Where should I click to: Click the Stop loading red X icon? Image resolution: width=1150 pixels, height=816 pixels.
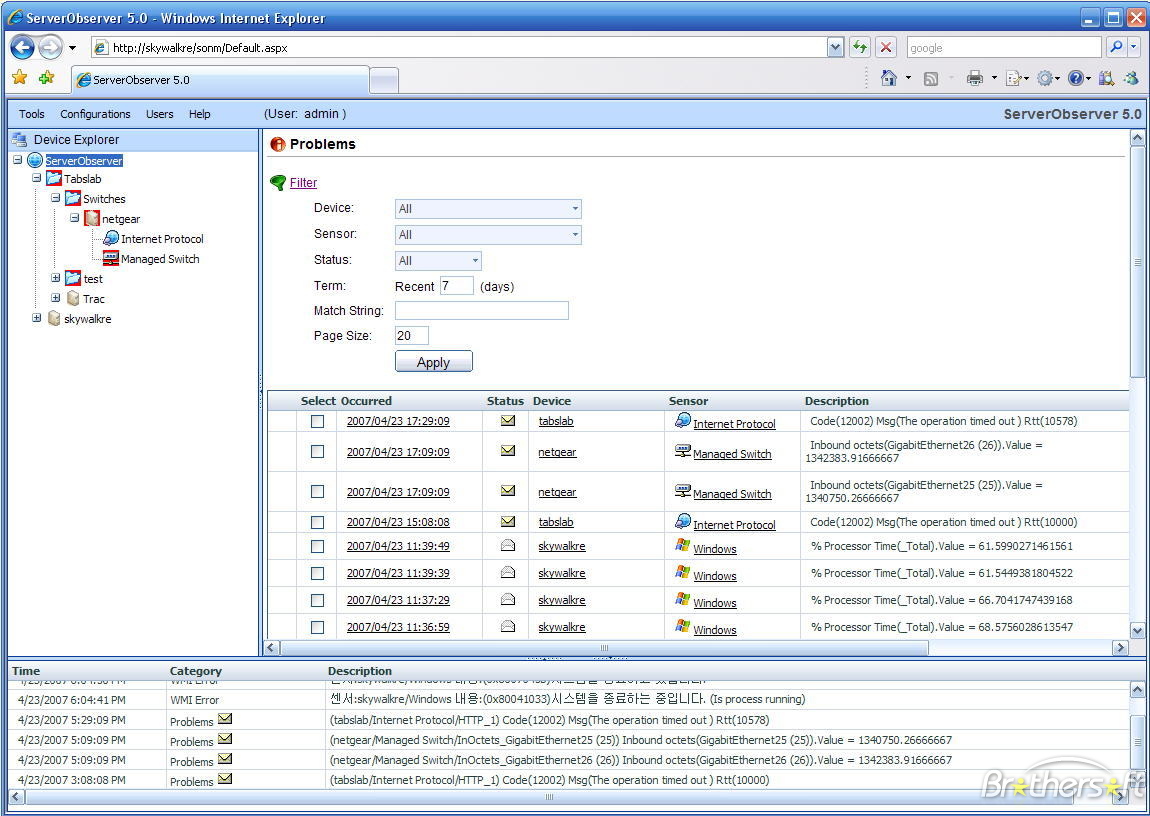(x=886, y=48)
